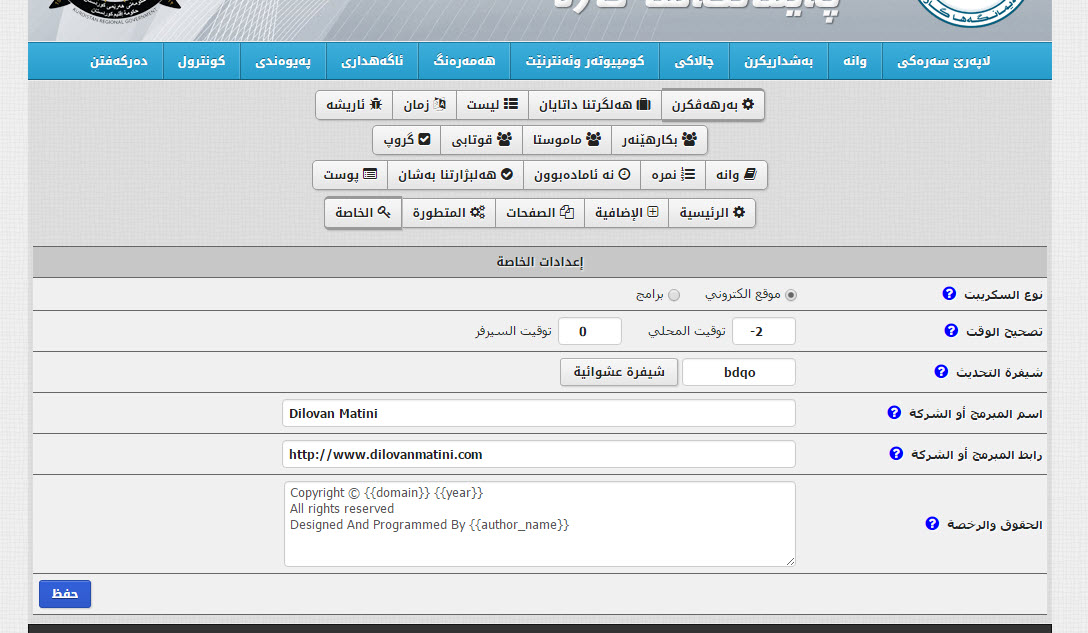
Task: Click the blue حفظ save button
Action: point(65,593)
